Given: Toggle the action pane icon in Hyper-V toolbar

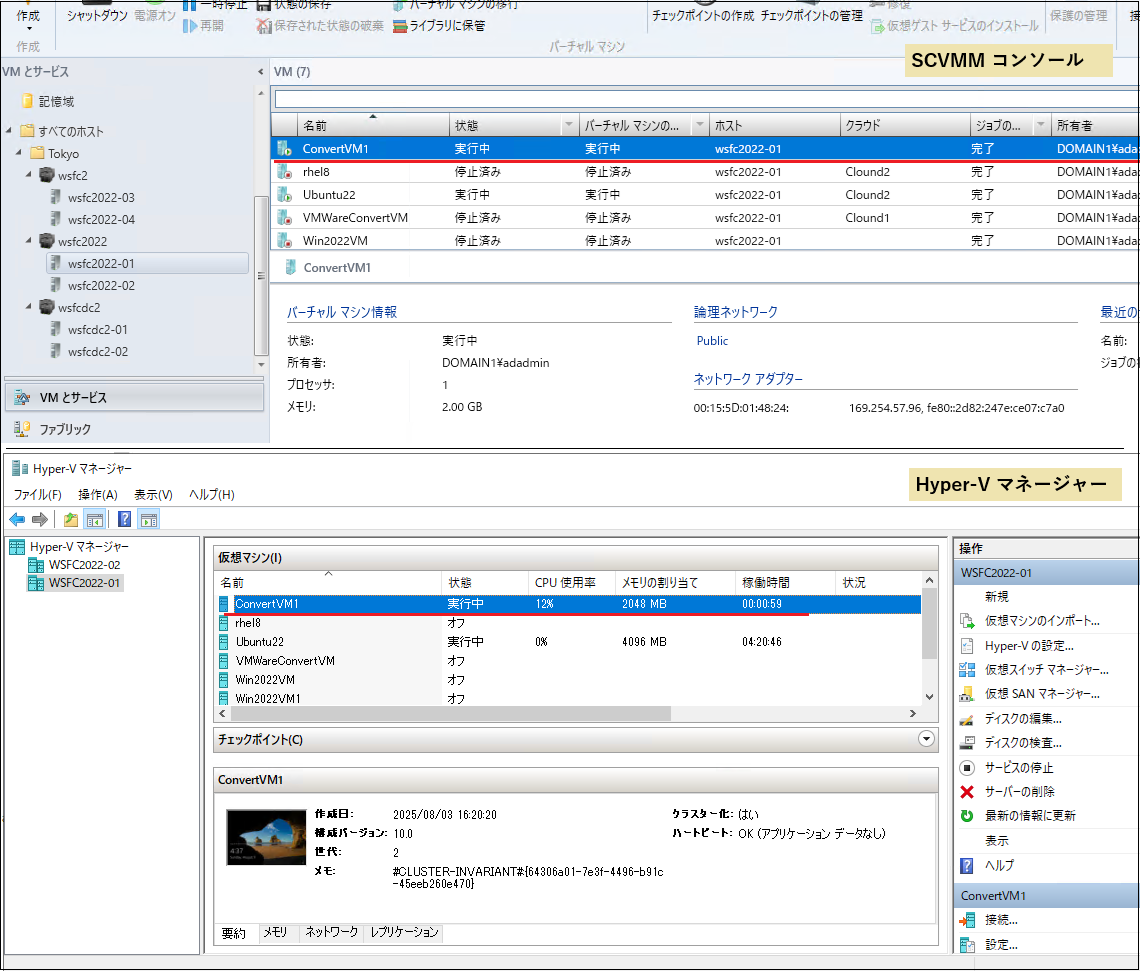Looking at the screenshot, I should pos(149,519).
